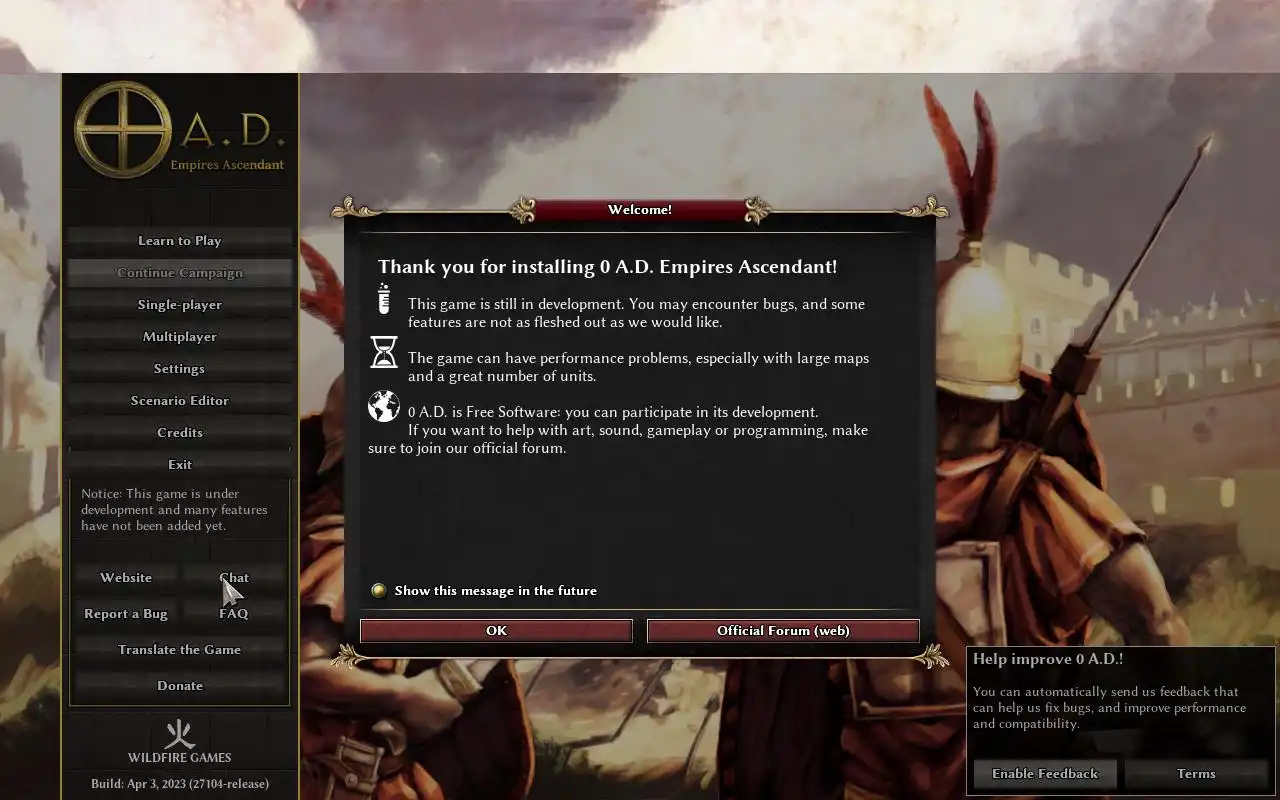Screen dimensions: 1280x800
Task: Click the Enable Feedback button
Action: click(1045, 773)
